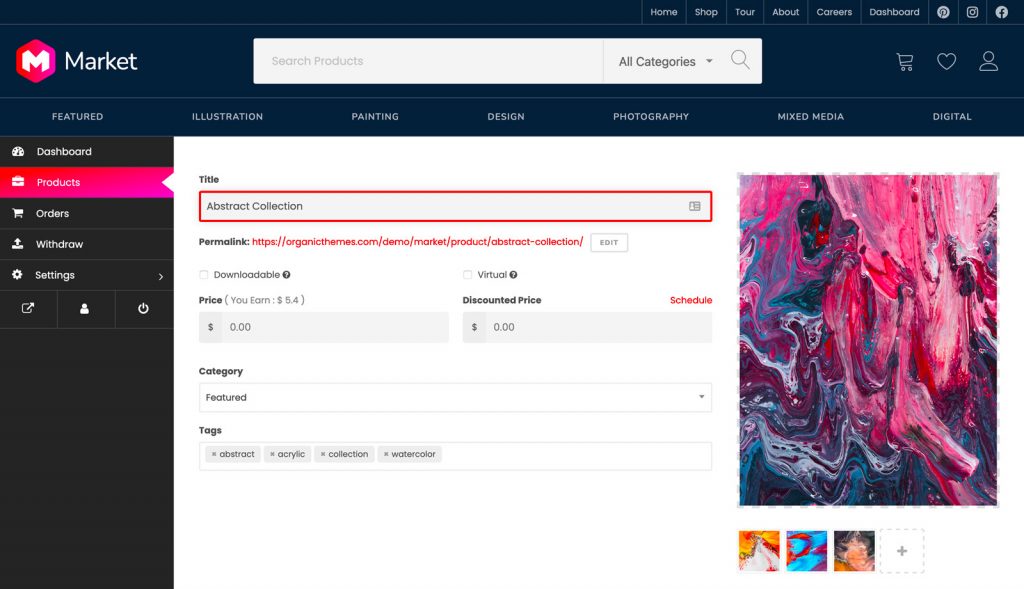1024x589 pixels.
Task: Click the wishlist heart icon
Action: pyautogui.click(x=946, y=62)
